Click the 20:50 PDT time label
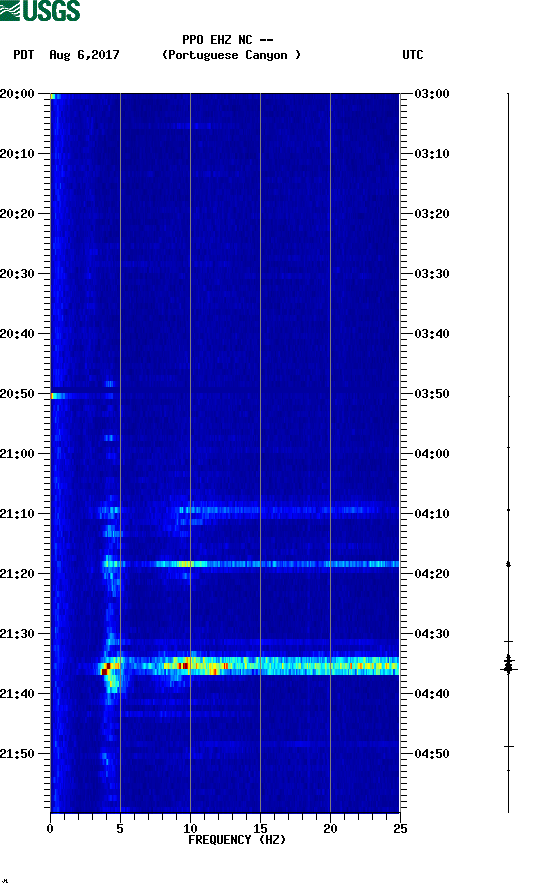Screen dimensions: 552x892 (17, 394)
